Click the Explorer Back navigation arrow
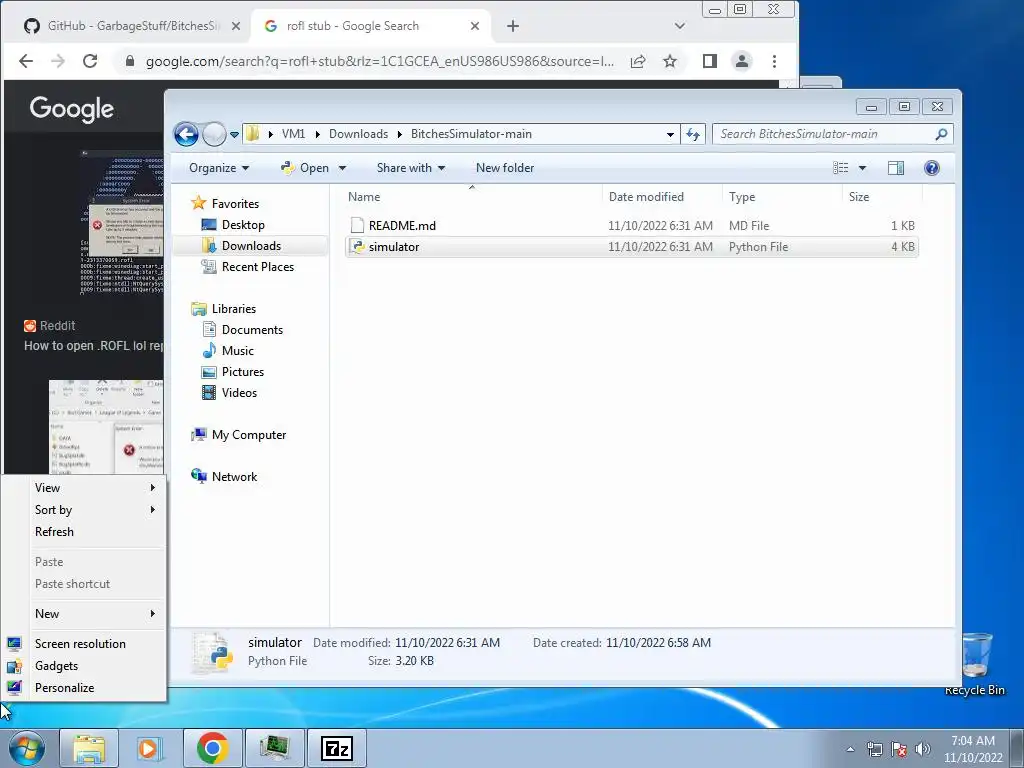Screen dimensions: 1024x768 186,135
